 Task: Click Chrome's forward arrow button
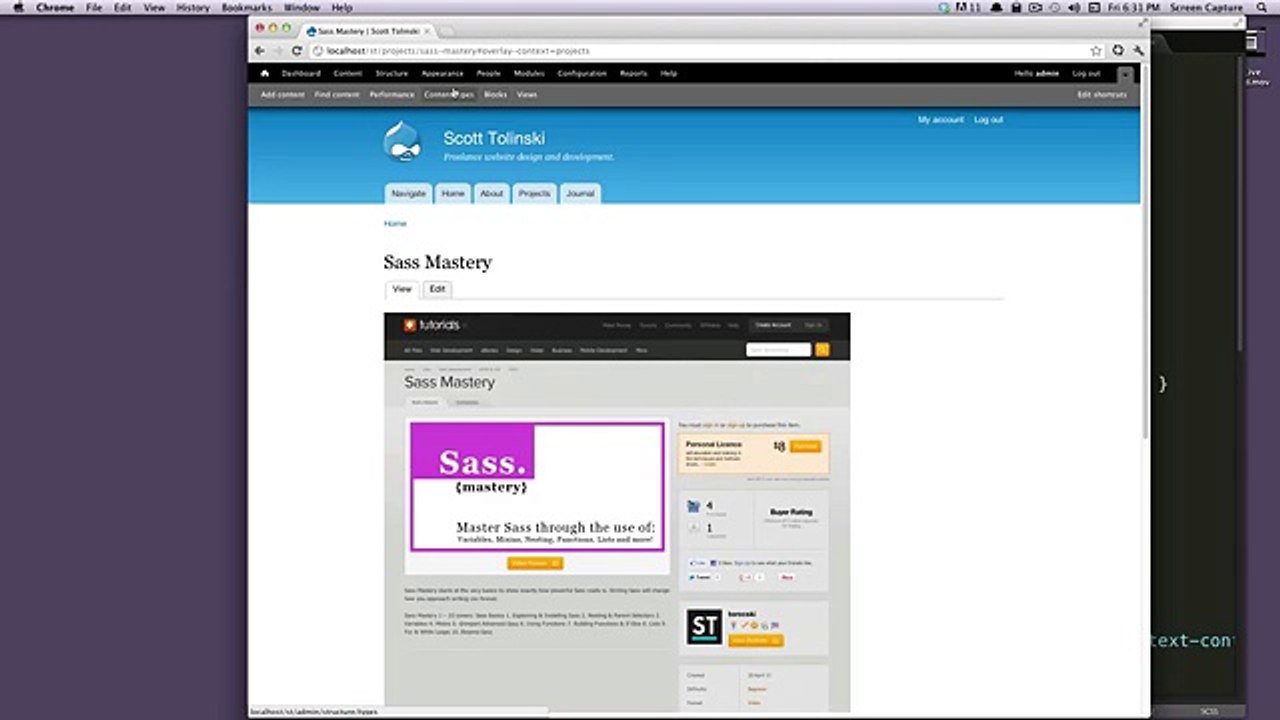coord(278,51)
